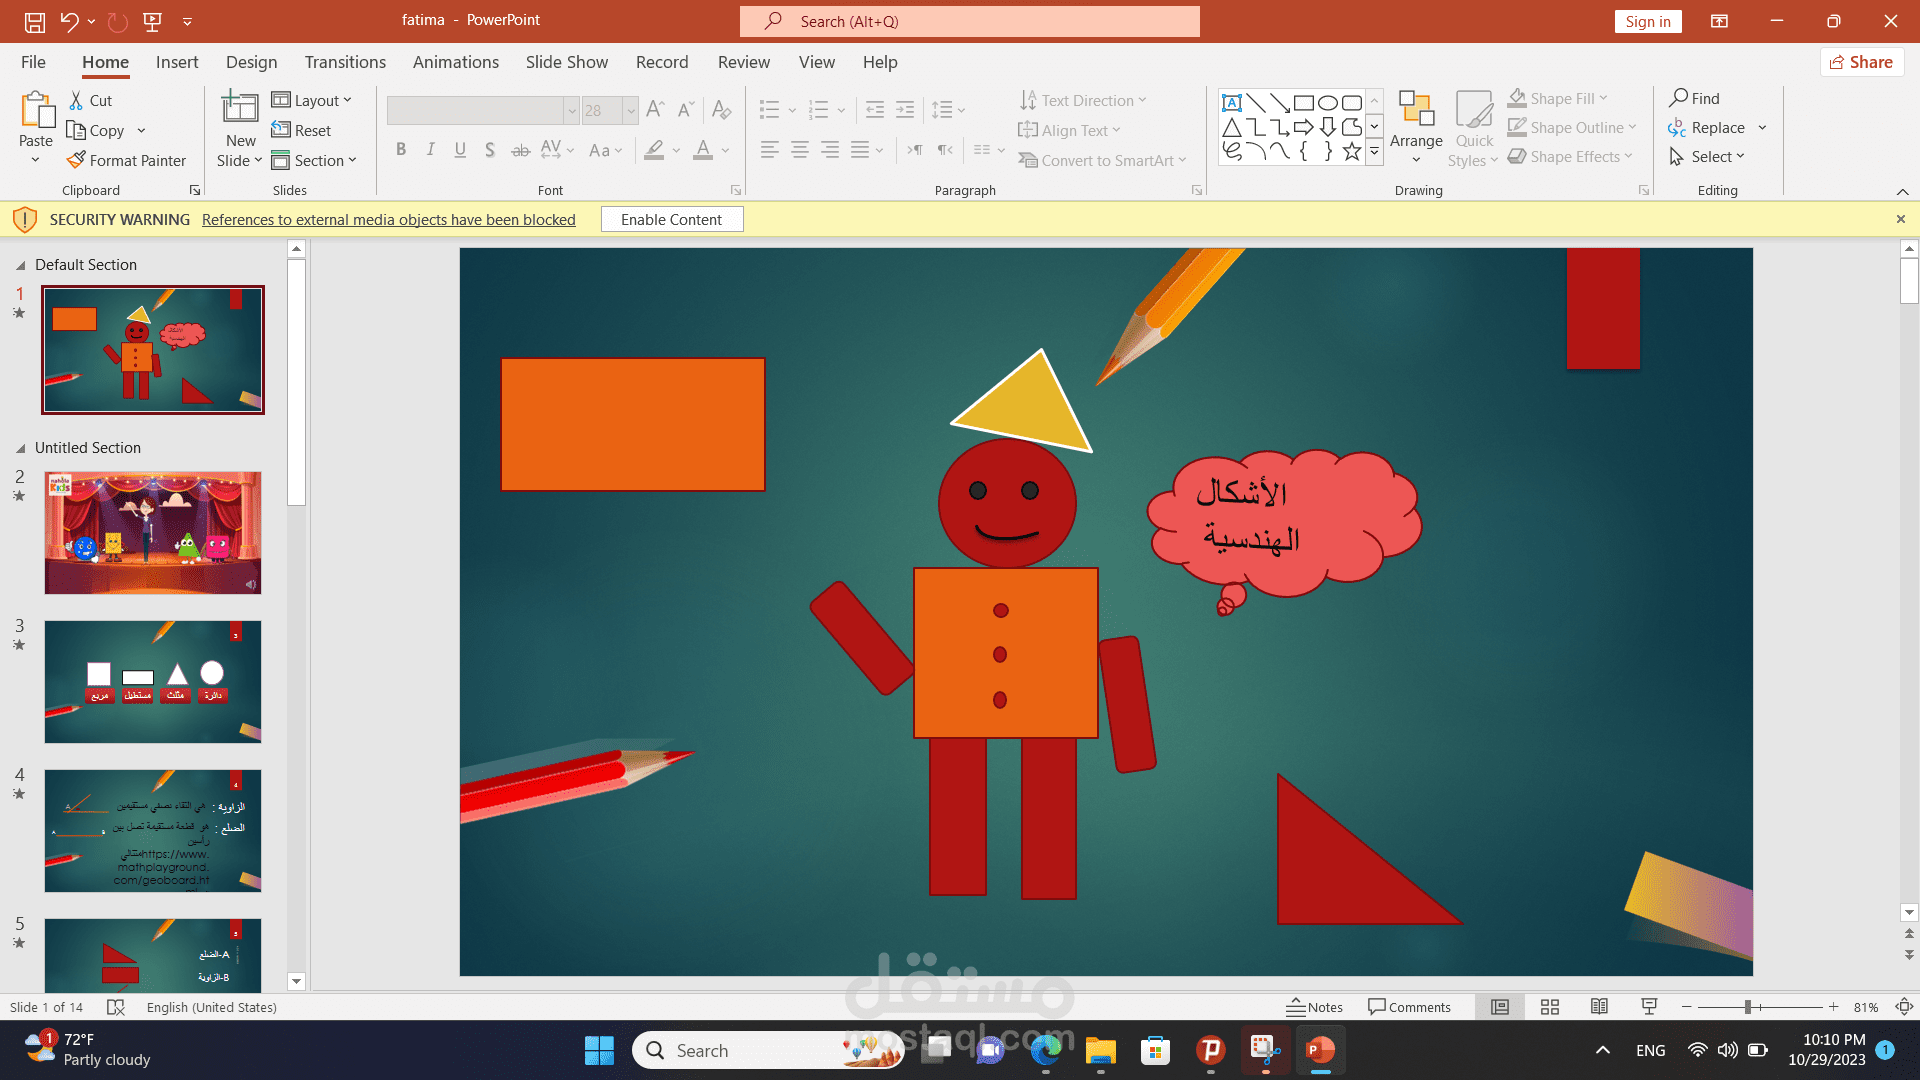Cut the selection with the scissors icon
The width and height of the screenshot is (1920, 1080).
tap(76, 100)
